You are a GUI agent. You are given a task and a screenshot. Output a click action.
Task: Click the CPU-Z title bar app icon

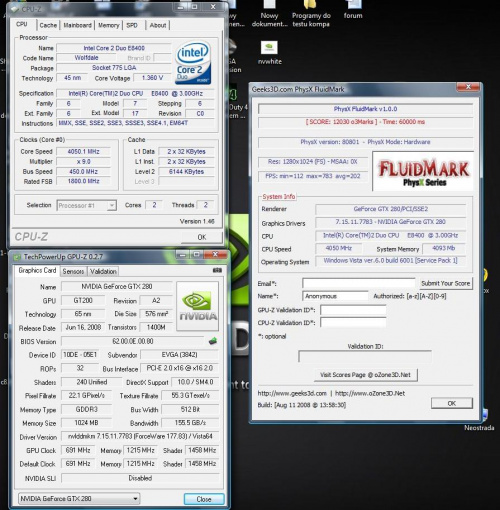tap(14, 9)
